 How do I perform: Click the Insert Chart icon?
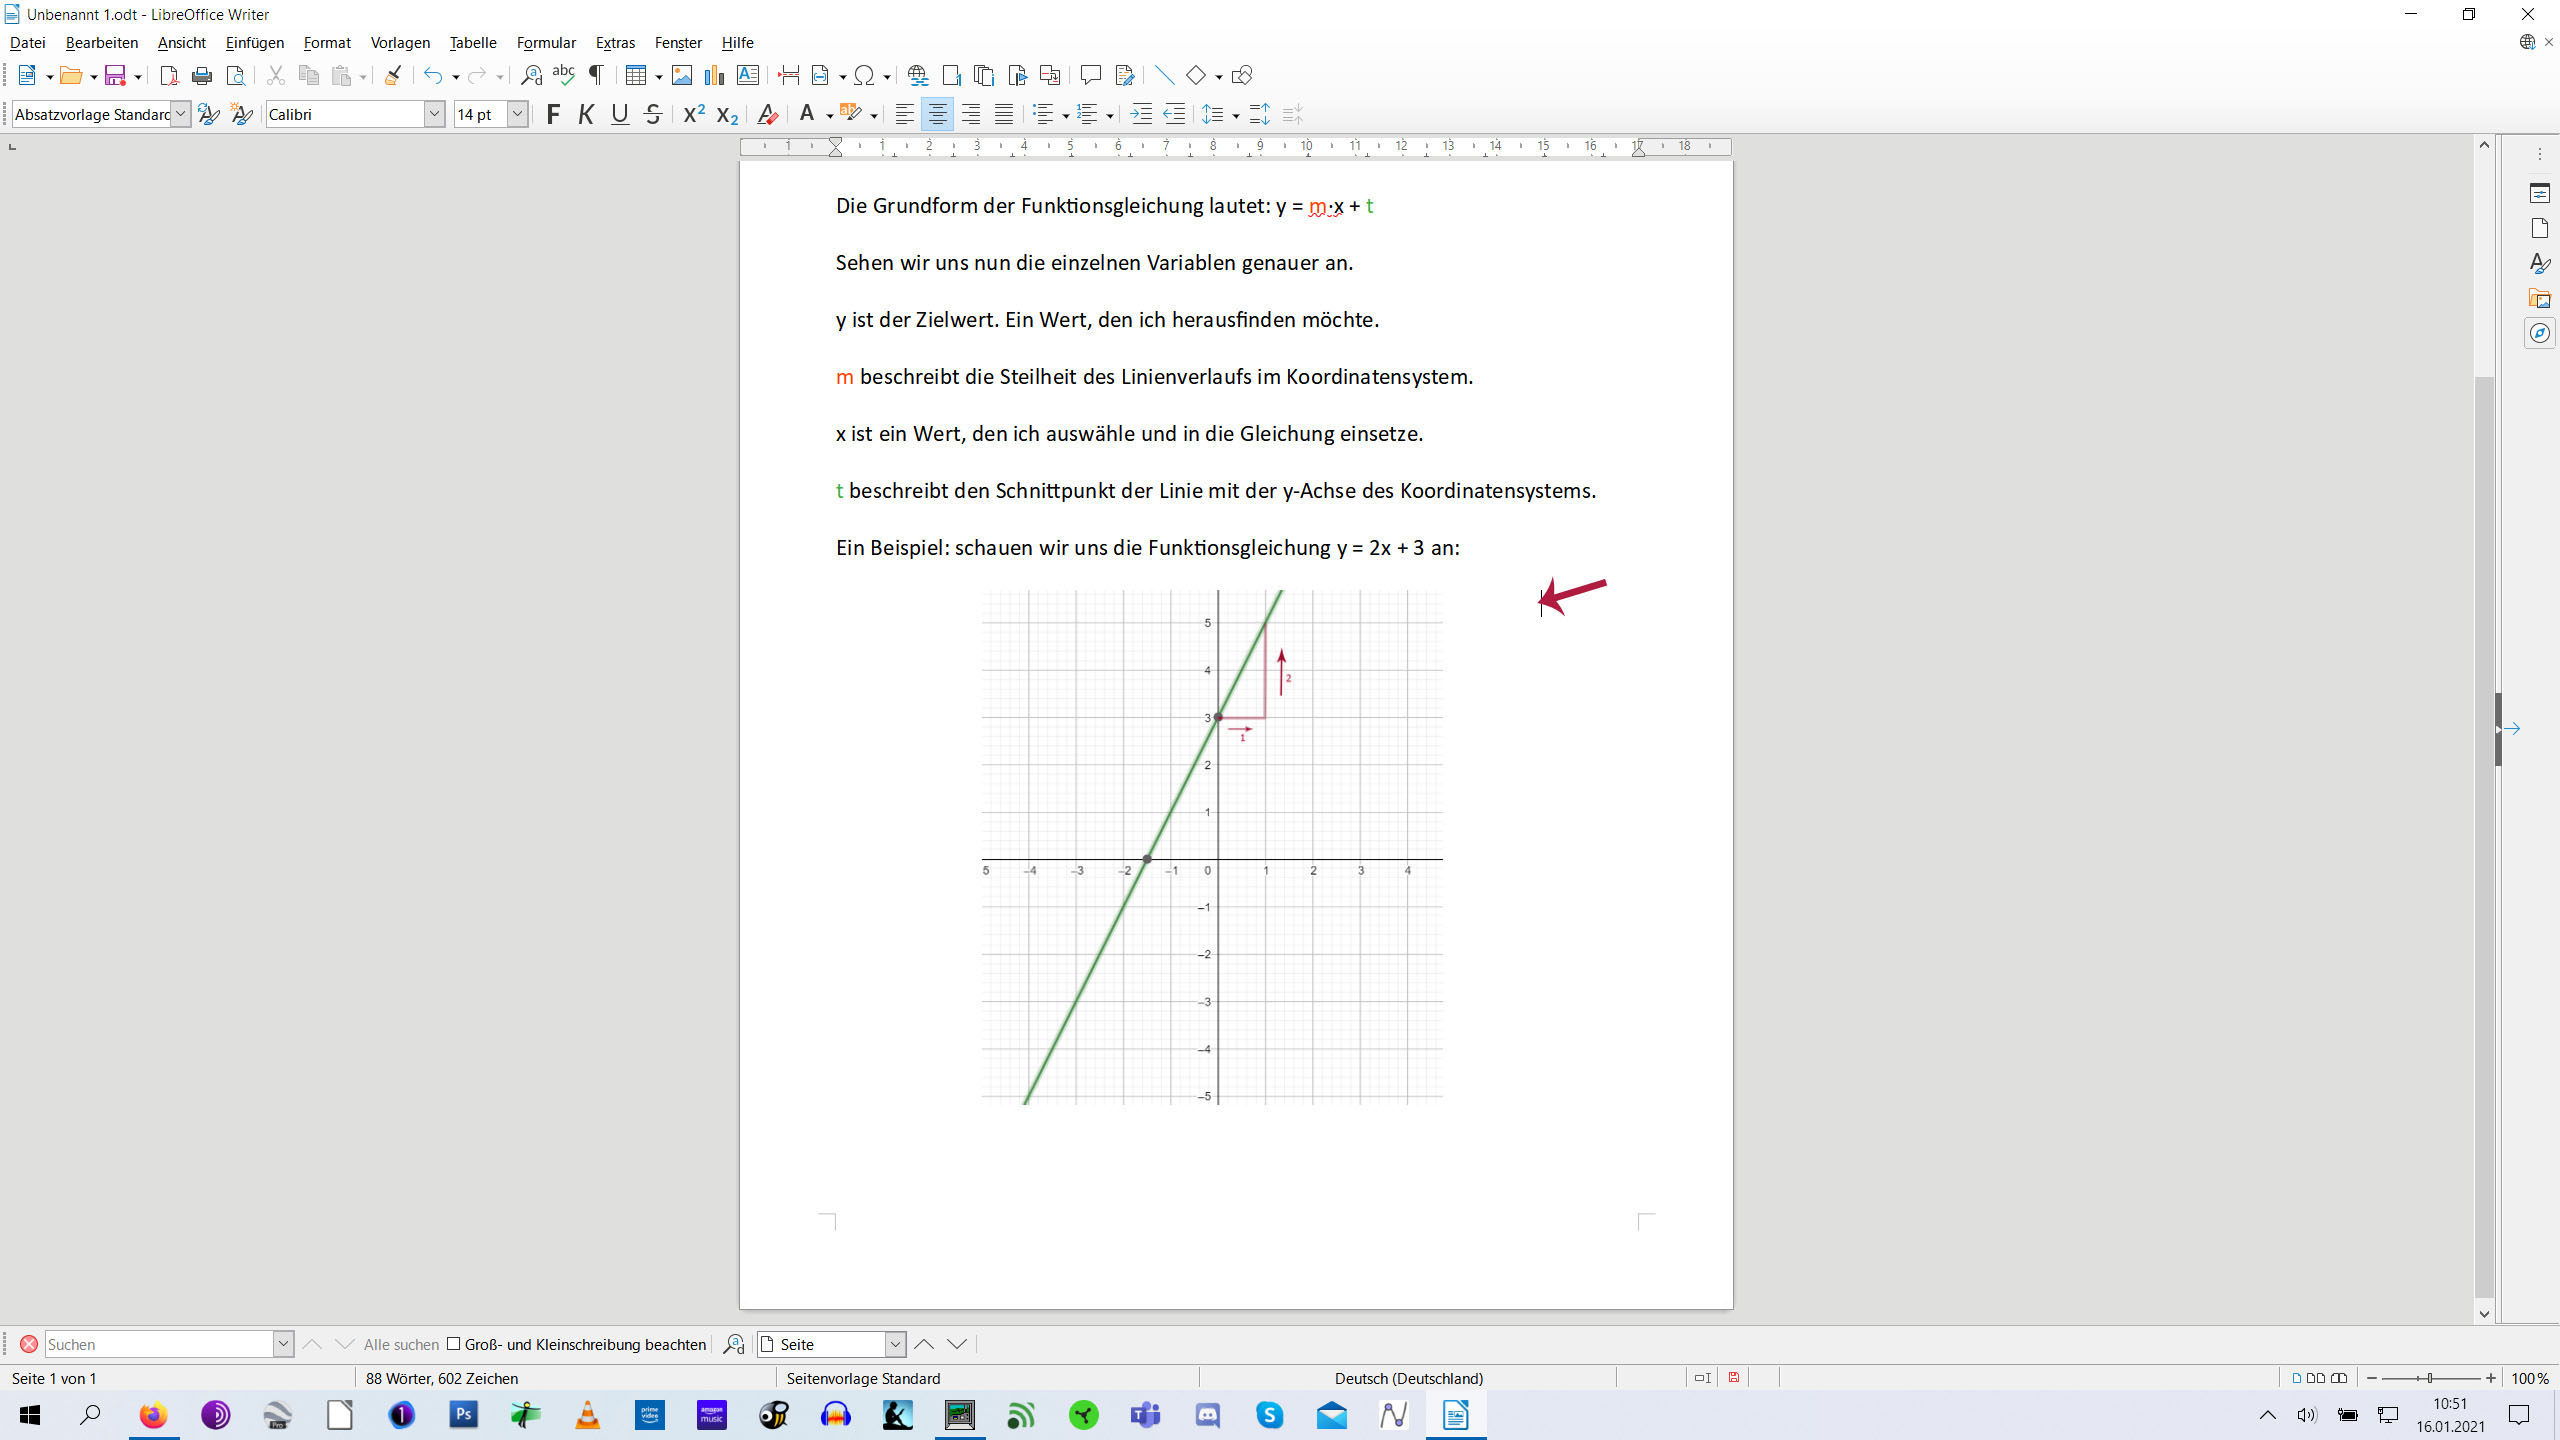click(714, 75)
